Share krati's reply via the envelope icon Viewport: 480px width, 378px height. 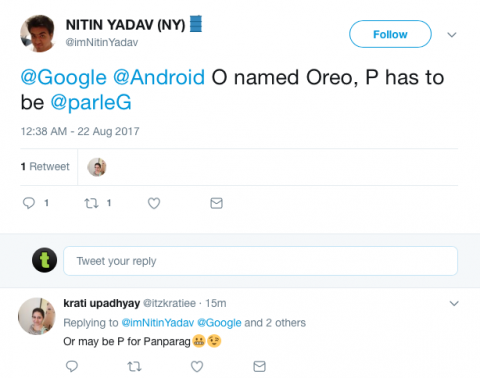tap(259, 366)
